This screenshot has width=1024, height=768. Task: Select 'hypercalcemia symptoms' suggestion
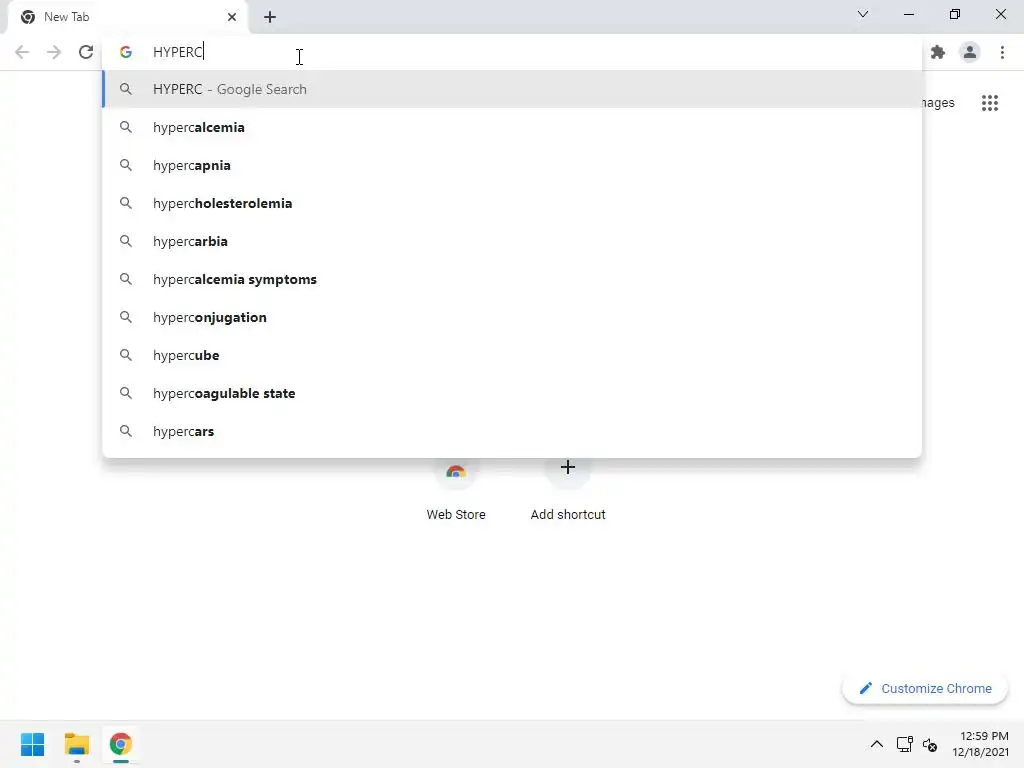tap(512, 279)
